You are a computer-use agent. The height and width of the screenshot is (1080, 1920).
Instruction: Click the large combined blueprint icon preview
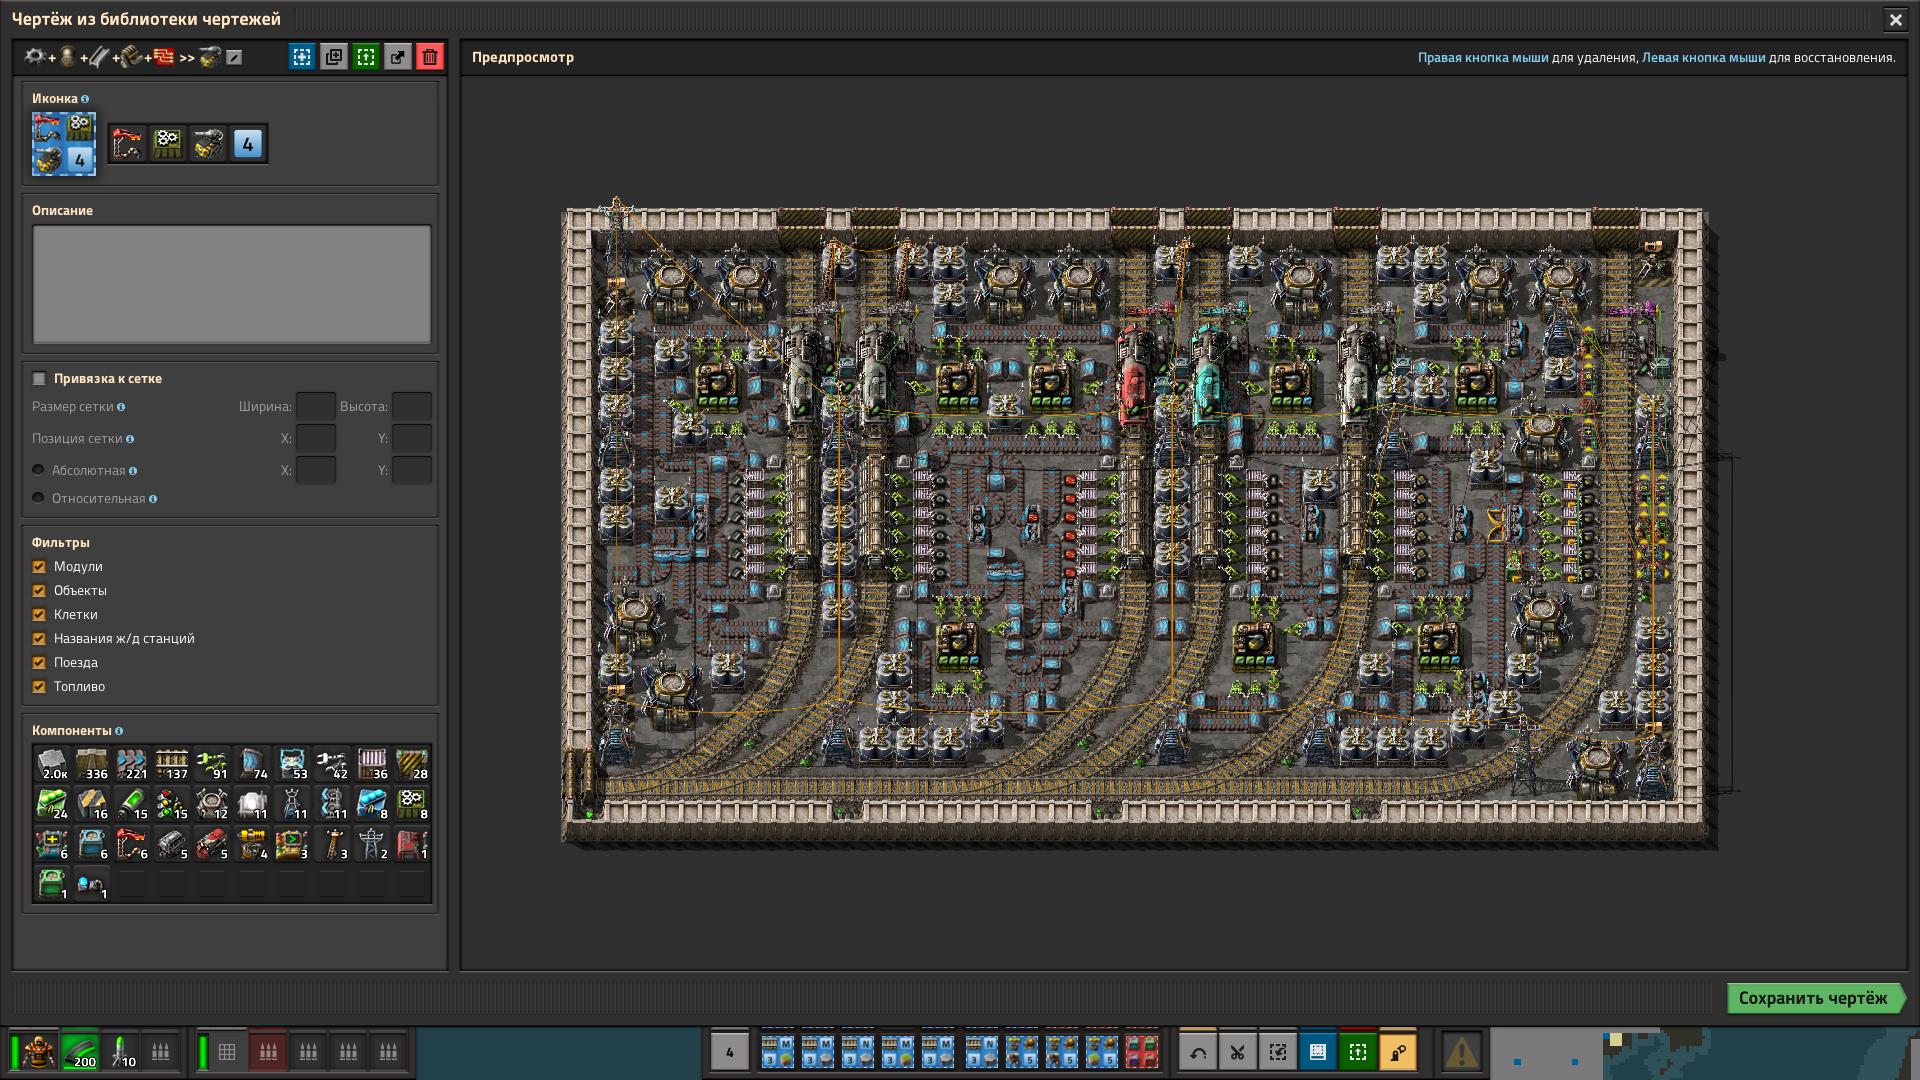click(64, 144)
